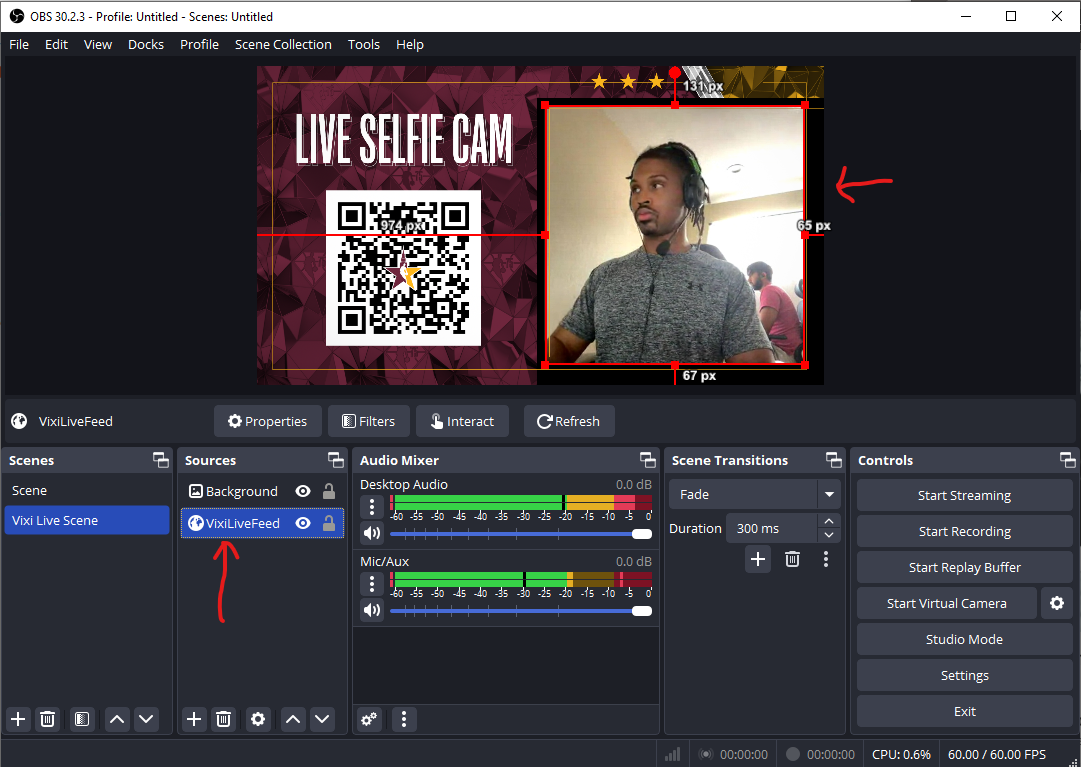The image size is (1081, 767).
Task: Move selected source down with arrow
Action: [322, 718]
